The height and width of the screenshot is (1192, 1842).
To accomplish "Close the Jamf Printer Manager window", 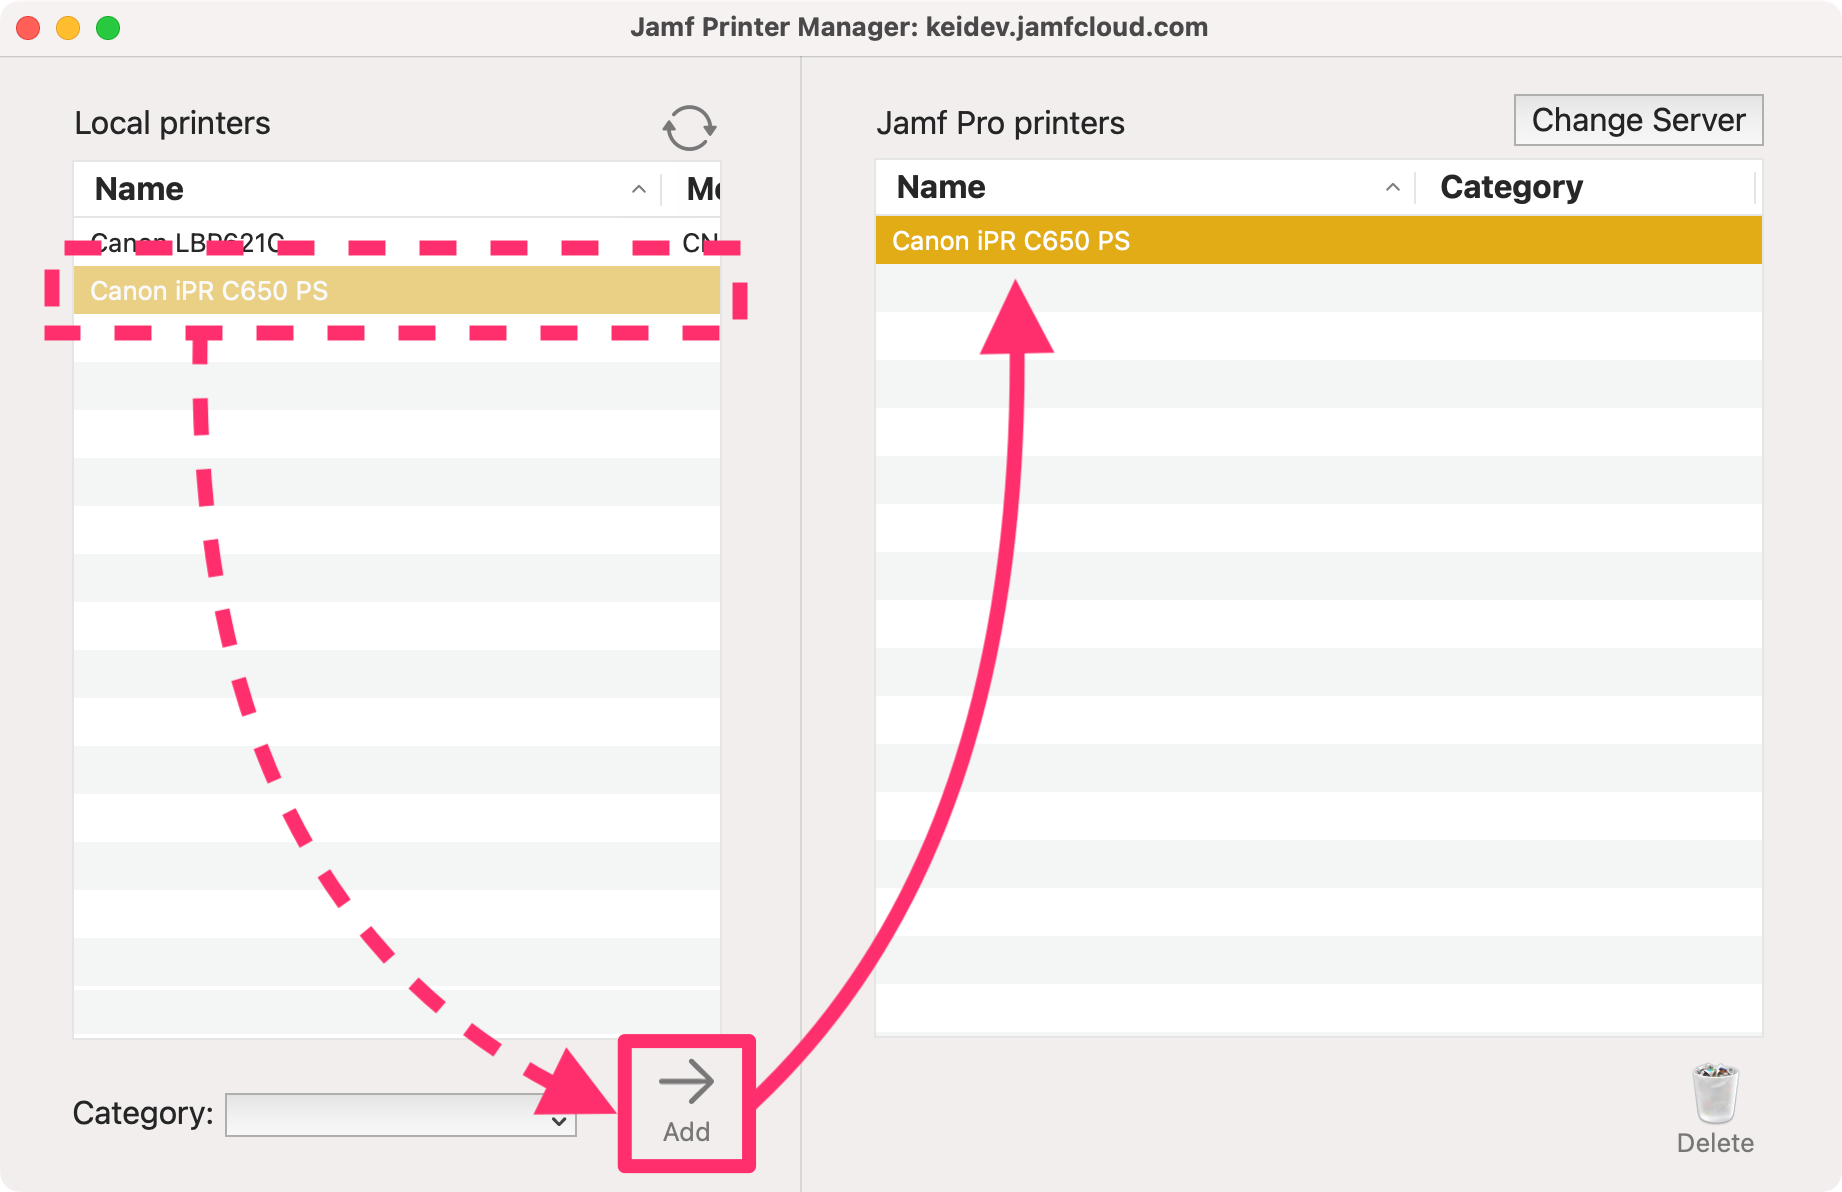I will pos(29,28).
